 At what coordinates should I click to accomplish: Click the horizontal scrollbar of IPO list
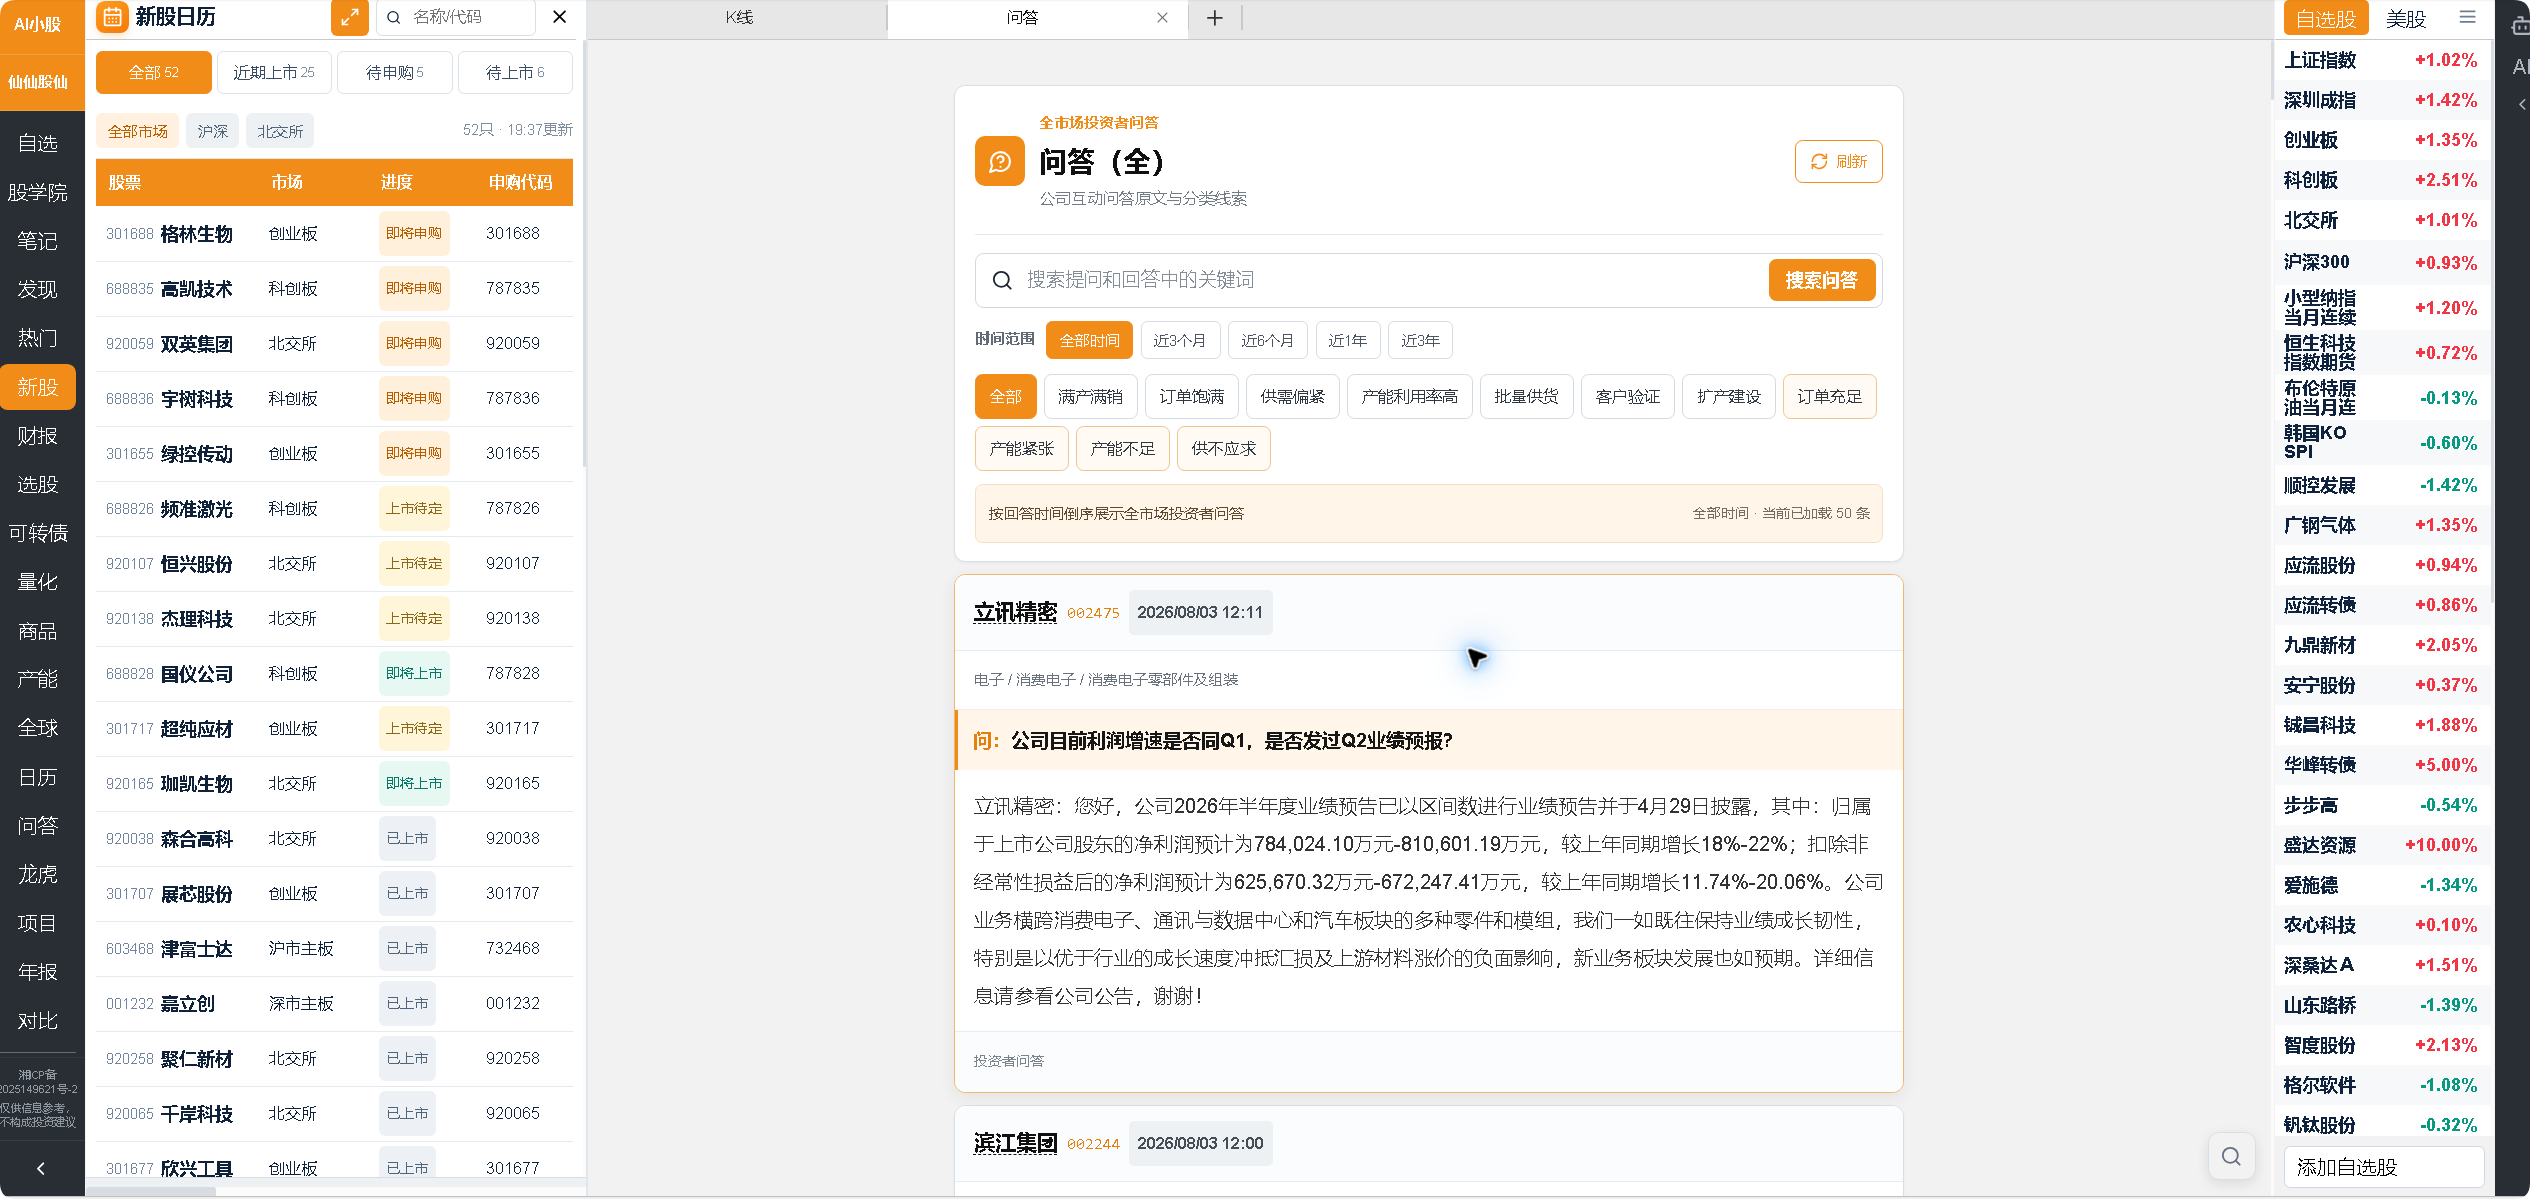coord(150,1191)
